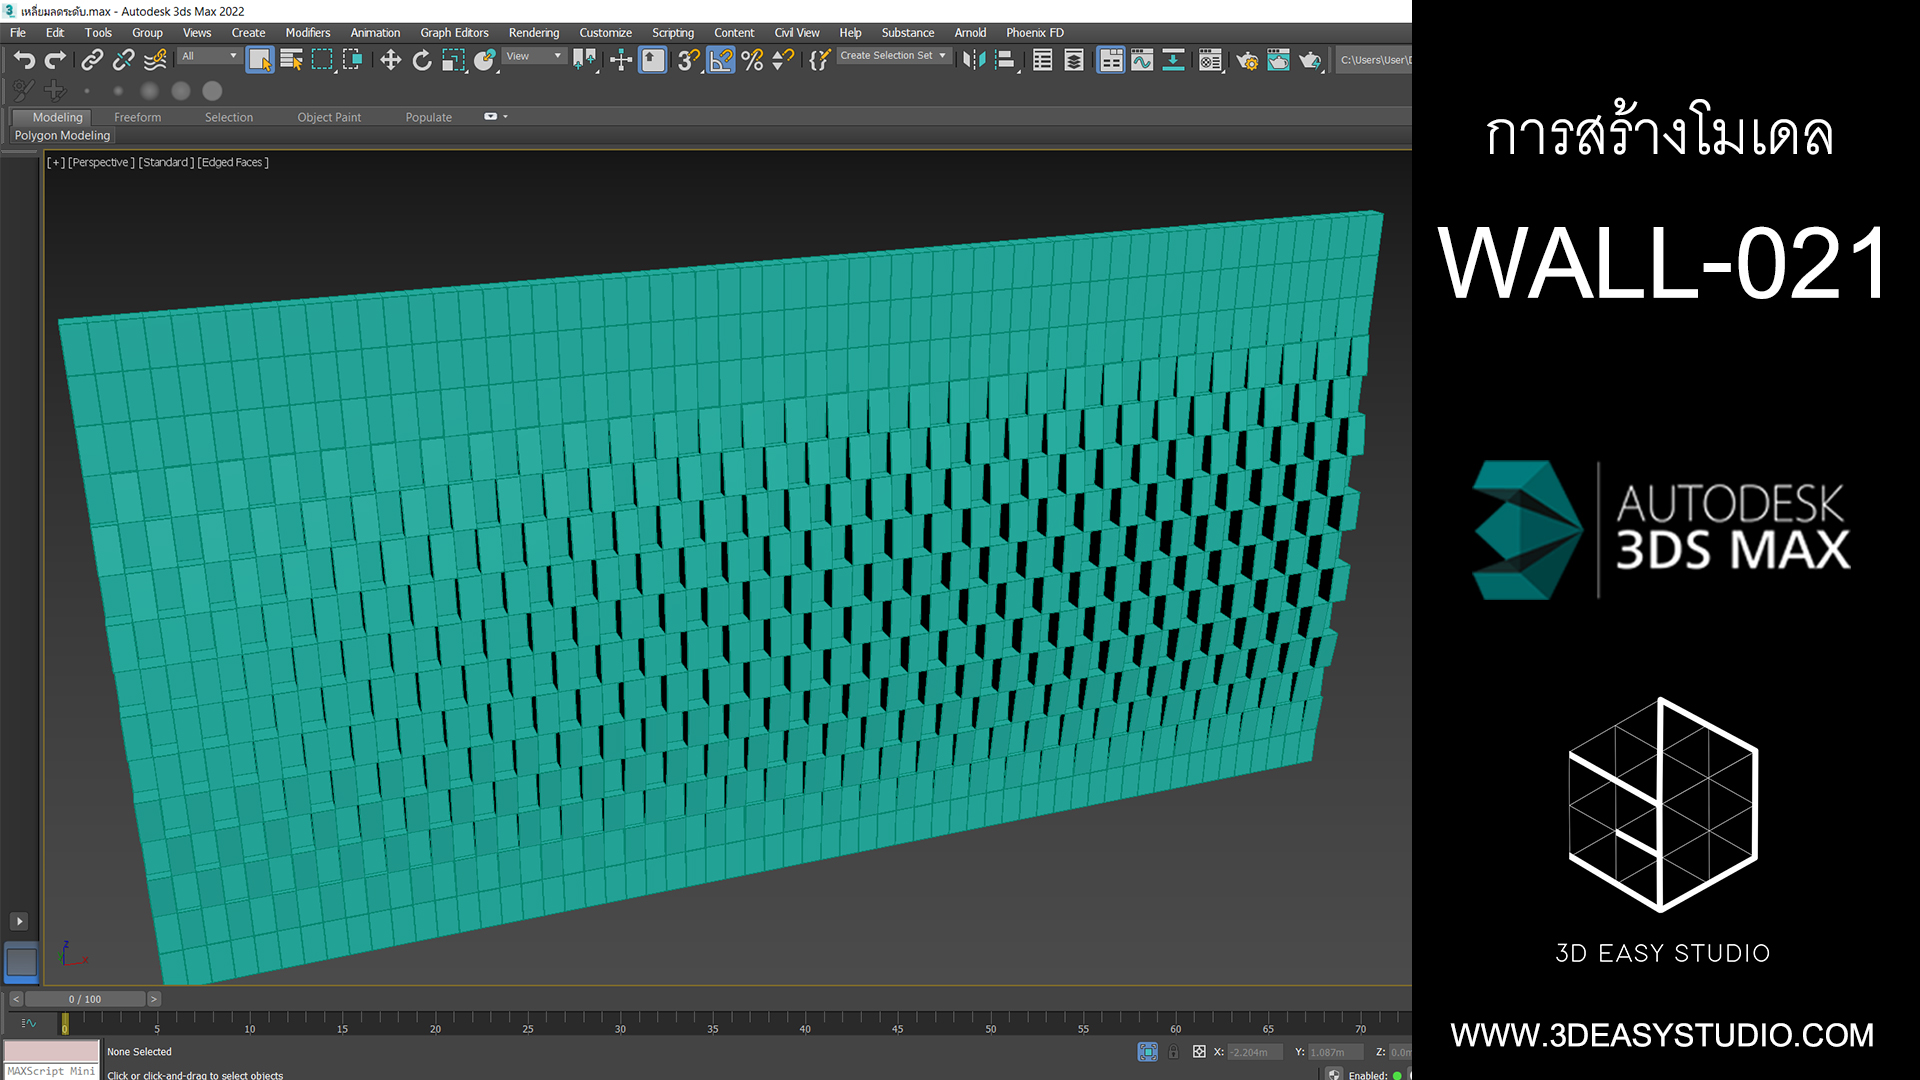Click the 0 / 100 time slider
The height and width of the screenshot is (1080, 1920).
pyautogui.click(x=85, y=999)
